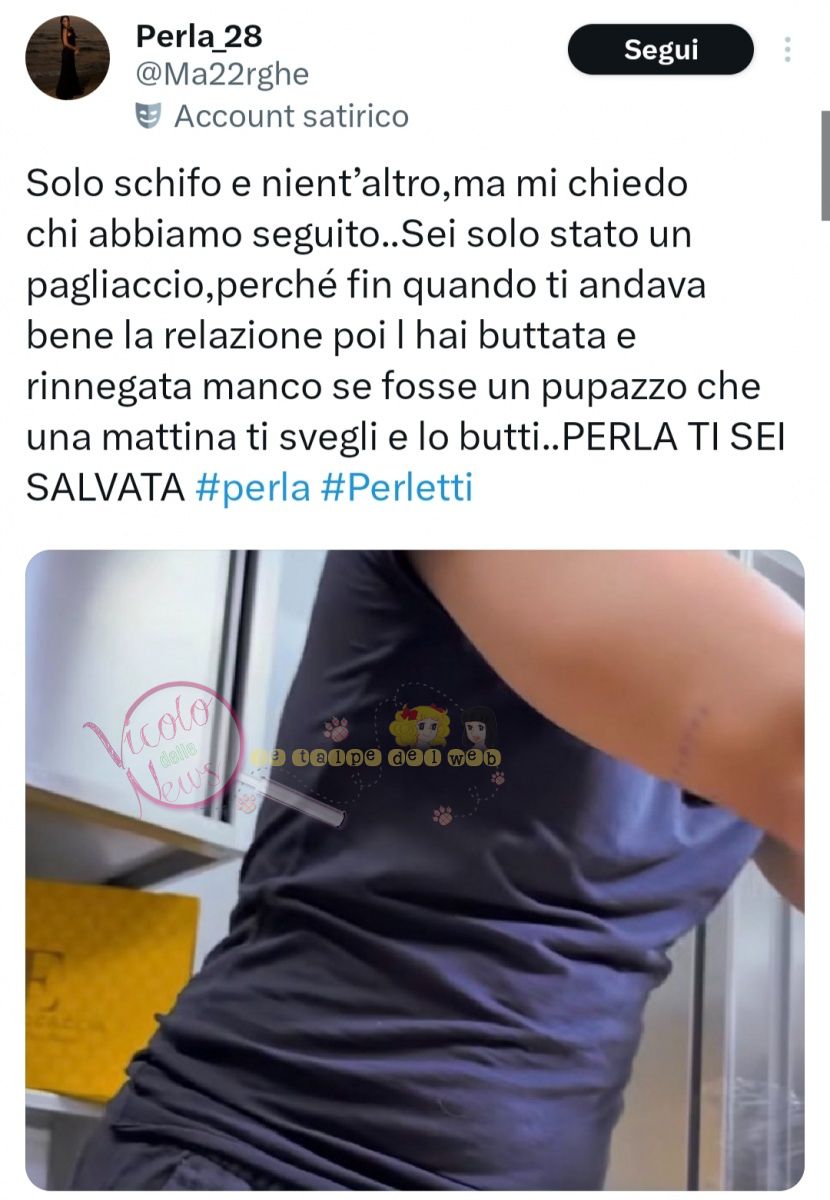Click the pink paw print above the watermark
830x1200 pixels.
click(335, 727)
